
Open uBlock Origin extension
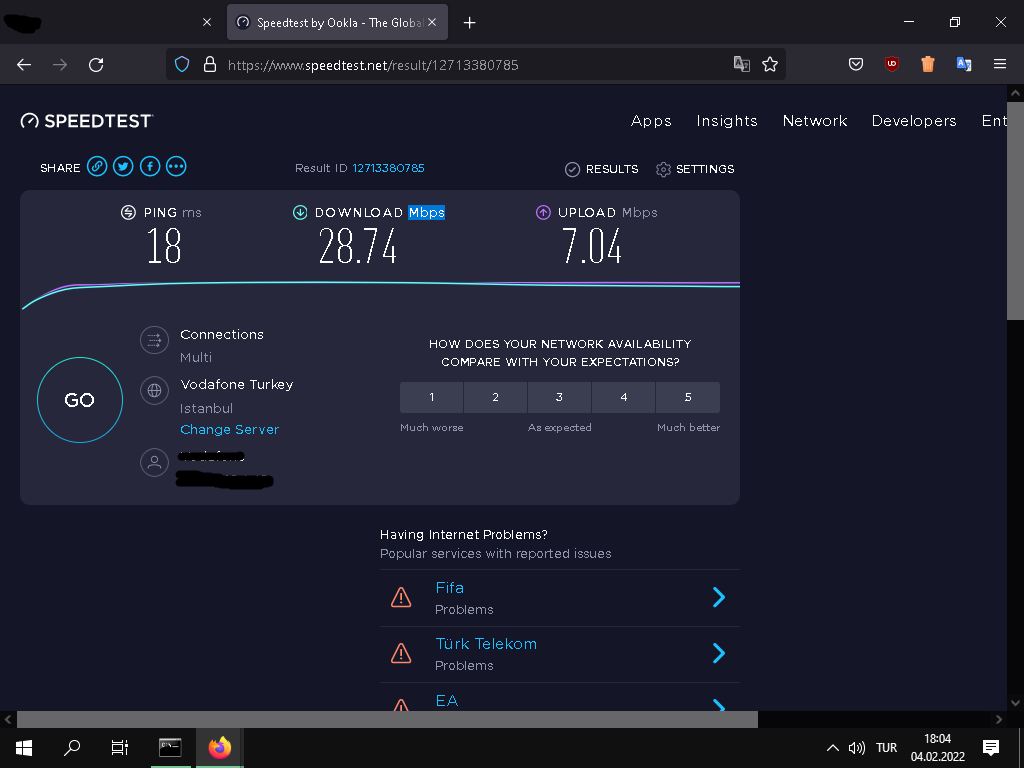(891, 64)
